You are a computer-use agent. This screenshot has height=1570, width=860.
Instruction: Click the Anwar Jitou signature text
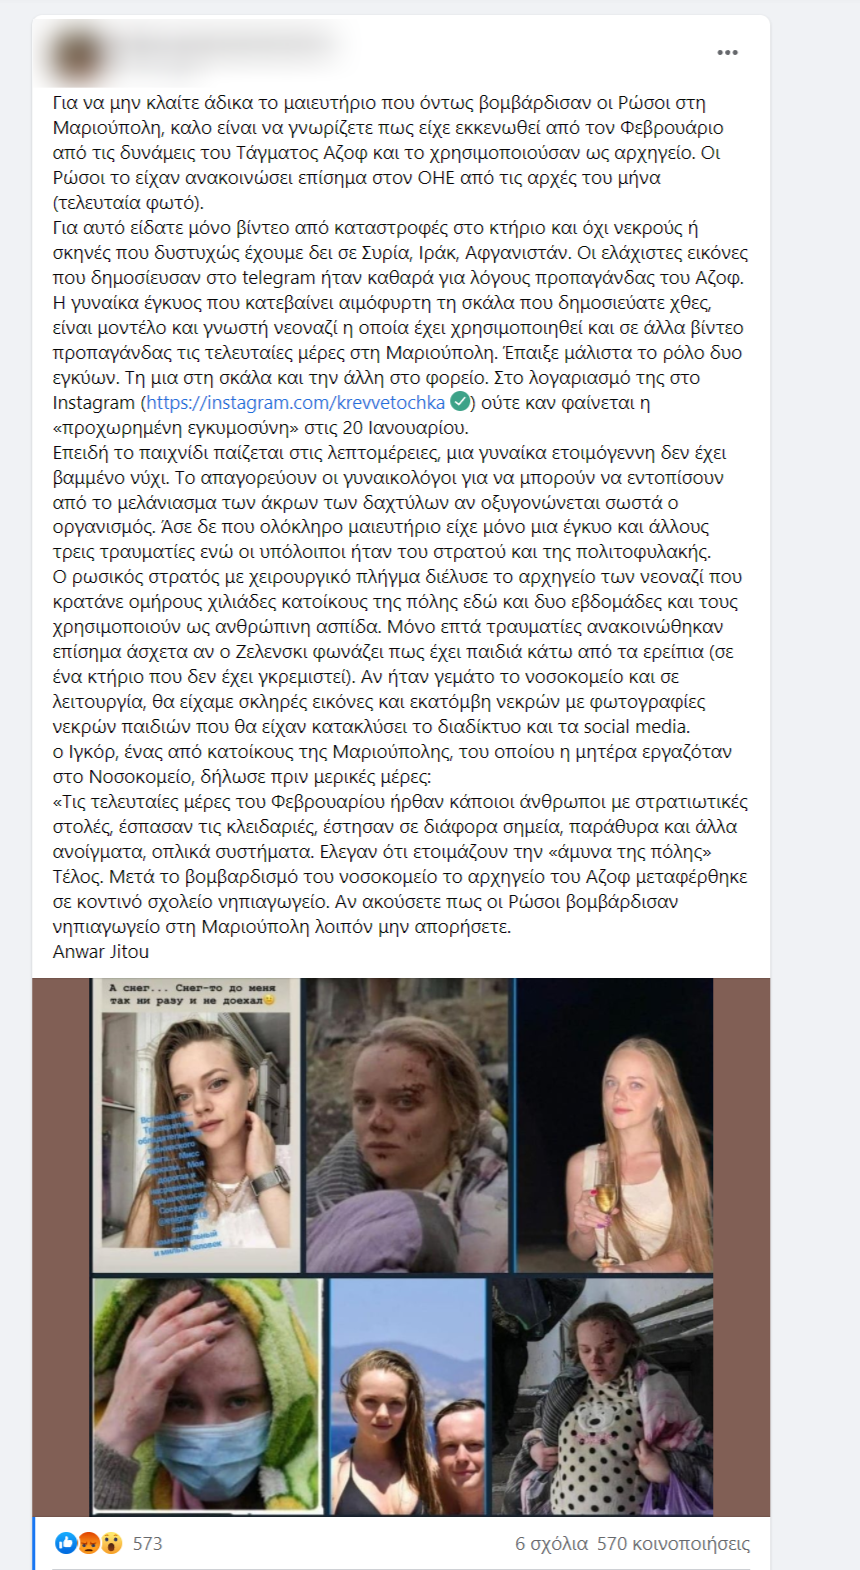coord(101,952)
